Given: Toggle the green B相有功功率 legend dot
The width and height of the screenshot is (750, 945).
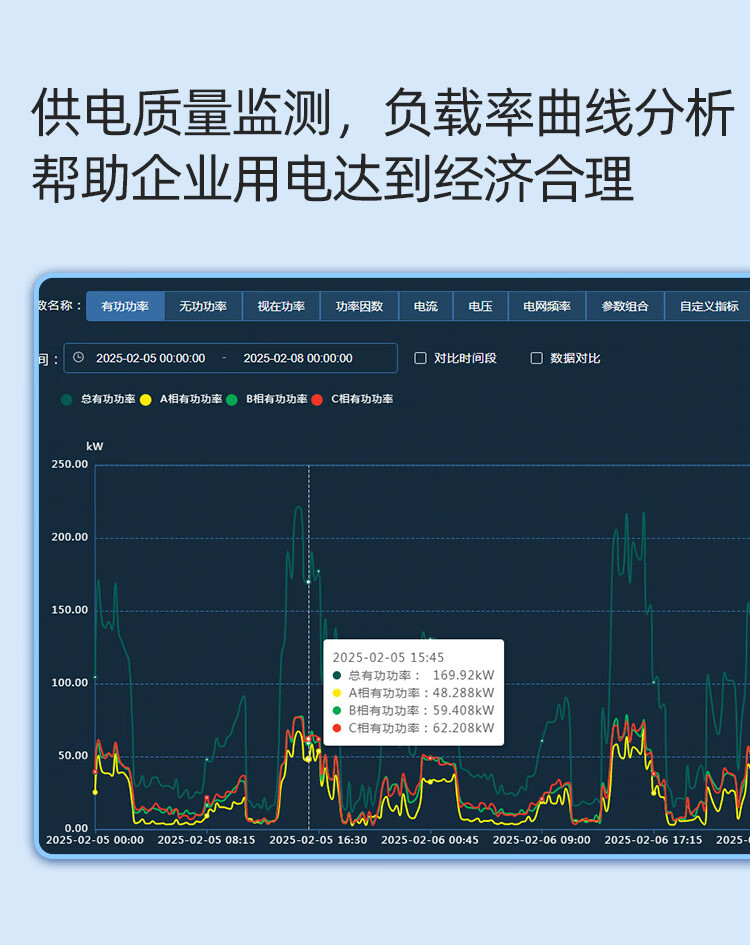Looking at the screenshot, I should pyautogui.click(x=232, y=399).
